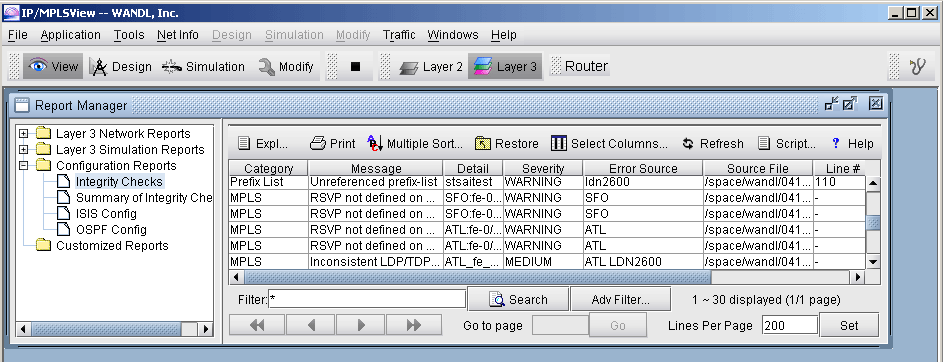Viewport: 943px width, 362px height.
Task: Select Layer 3 view
Action: coord(505,66)
